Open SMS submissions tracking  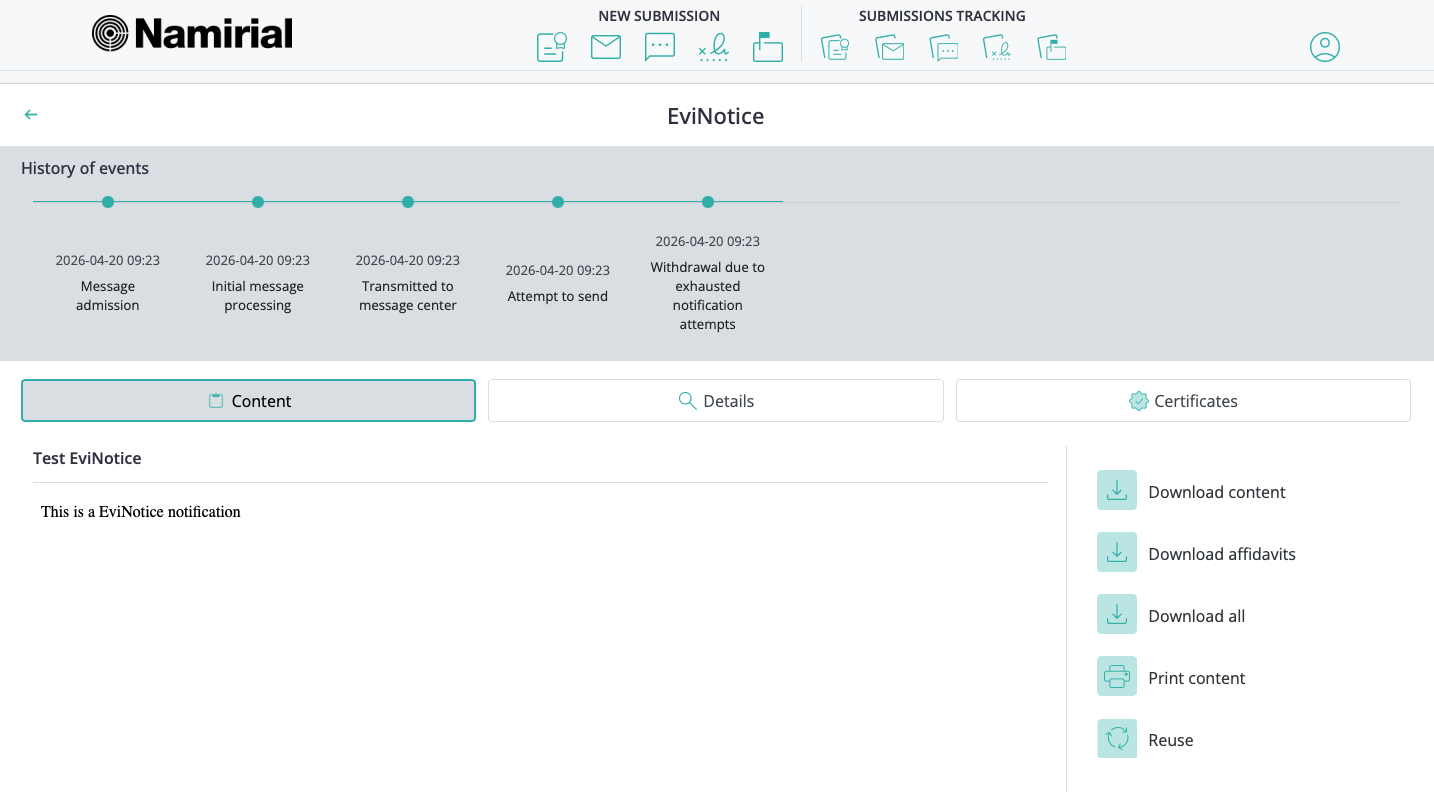tap(943, 47)
